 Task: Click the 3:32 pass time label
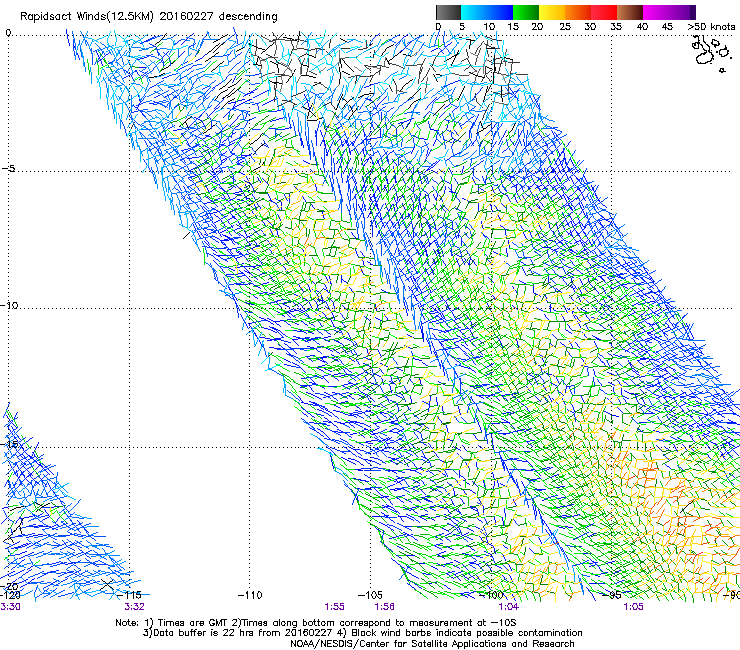tap(135, 607)
